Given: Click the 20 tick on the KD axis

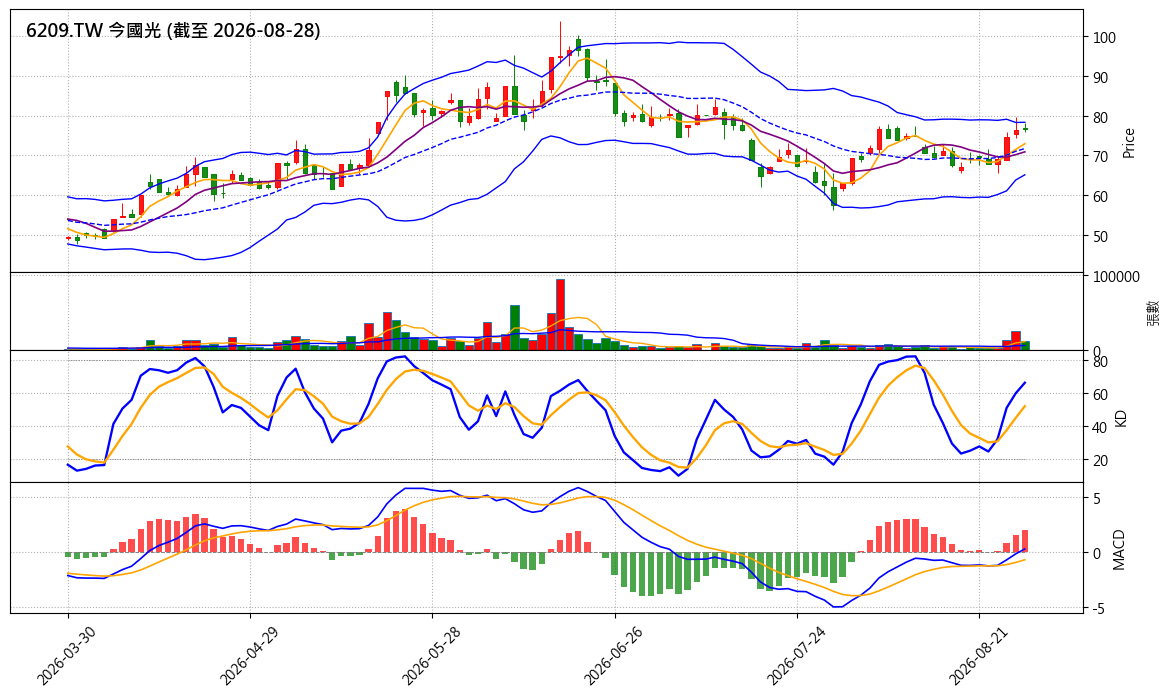Looking at the screenshot, I should (x=1100, y=461).
